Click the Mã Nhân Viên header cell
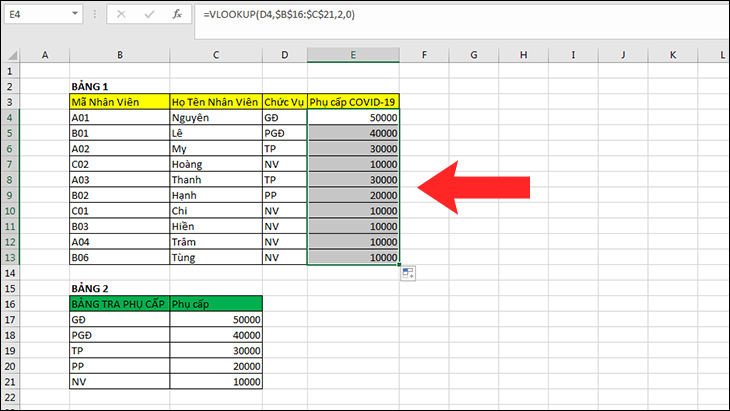Viewport: 730px width, 411px height. coord(120,102)
